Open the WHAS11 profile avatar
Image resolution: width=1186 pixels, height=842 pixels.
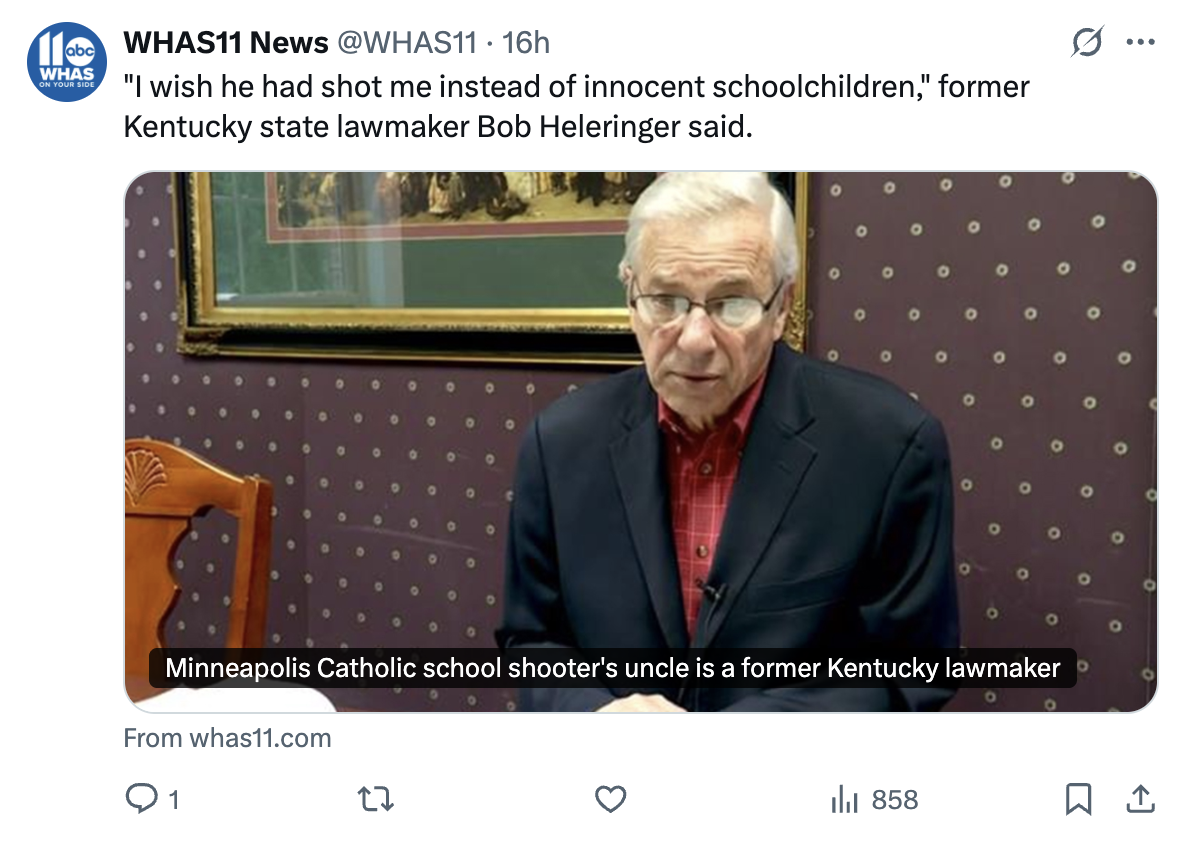pyautogui.click(x=68, y=62)
